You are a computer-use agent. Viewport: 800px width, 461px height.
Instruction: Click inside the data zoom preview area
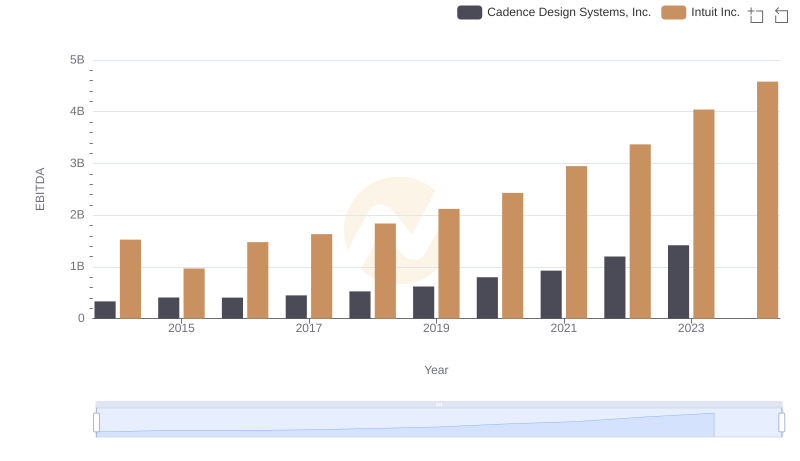click(439, 423)
